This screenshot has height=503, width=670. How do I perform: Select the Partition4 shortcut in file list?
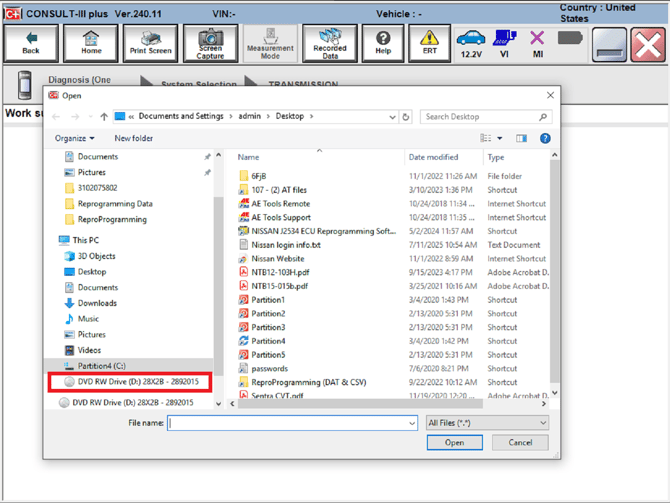[262, 341]
